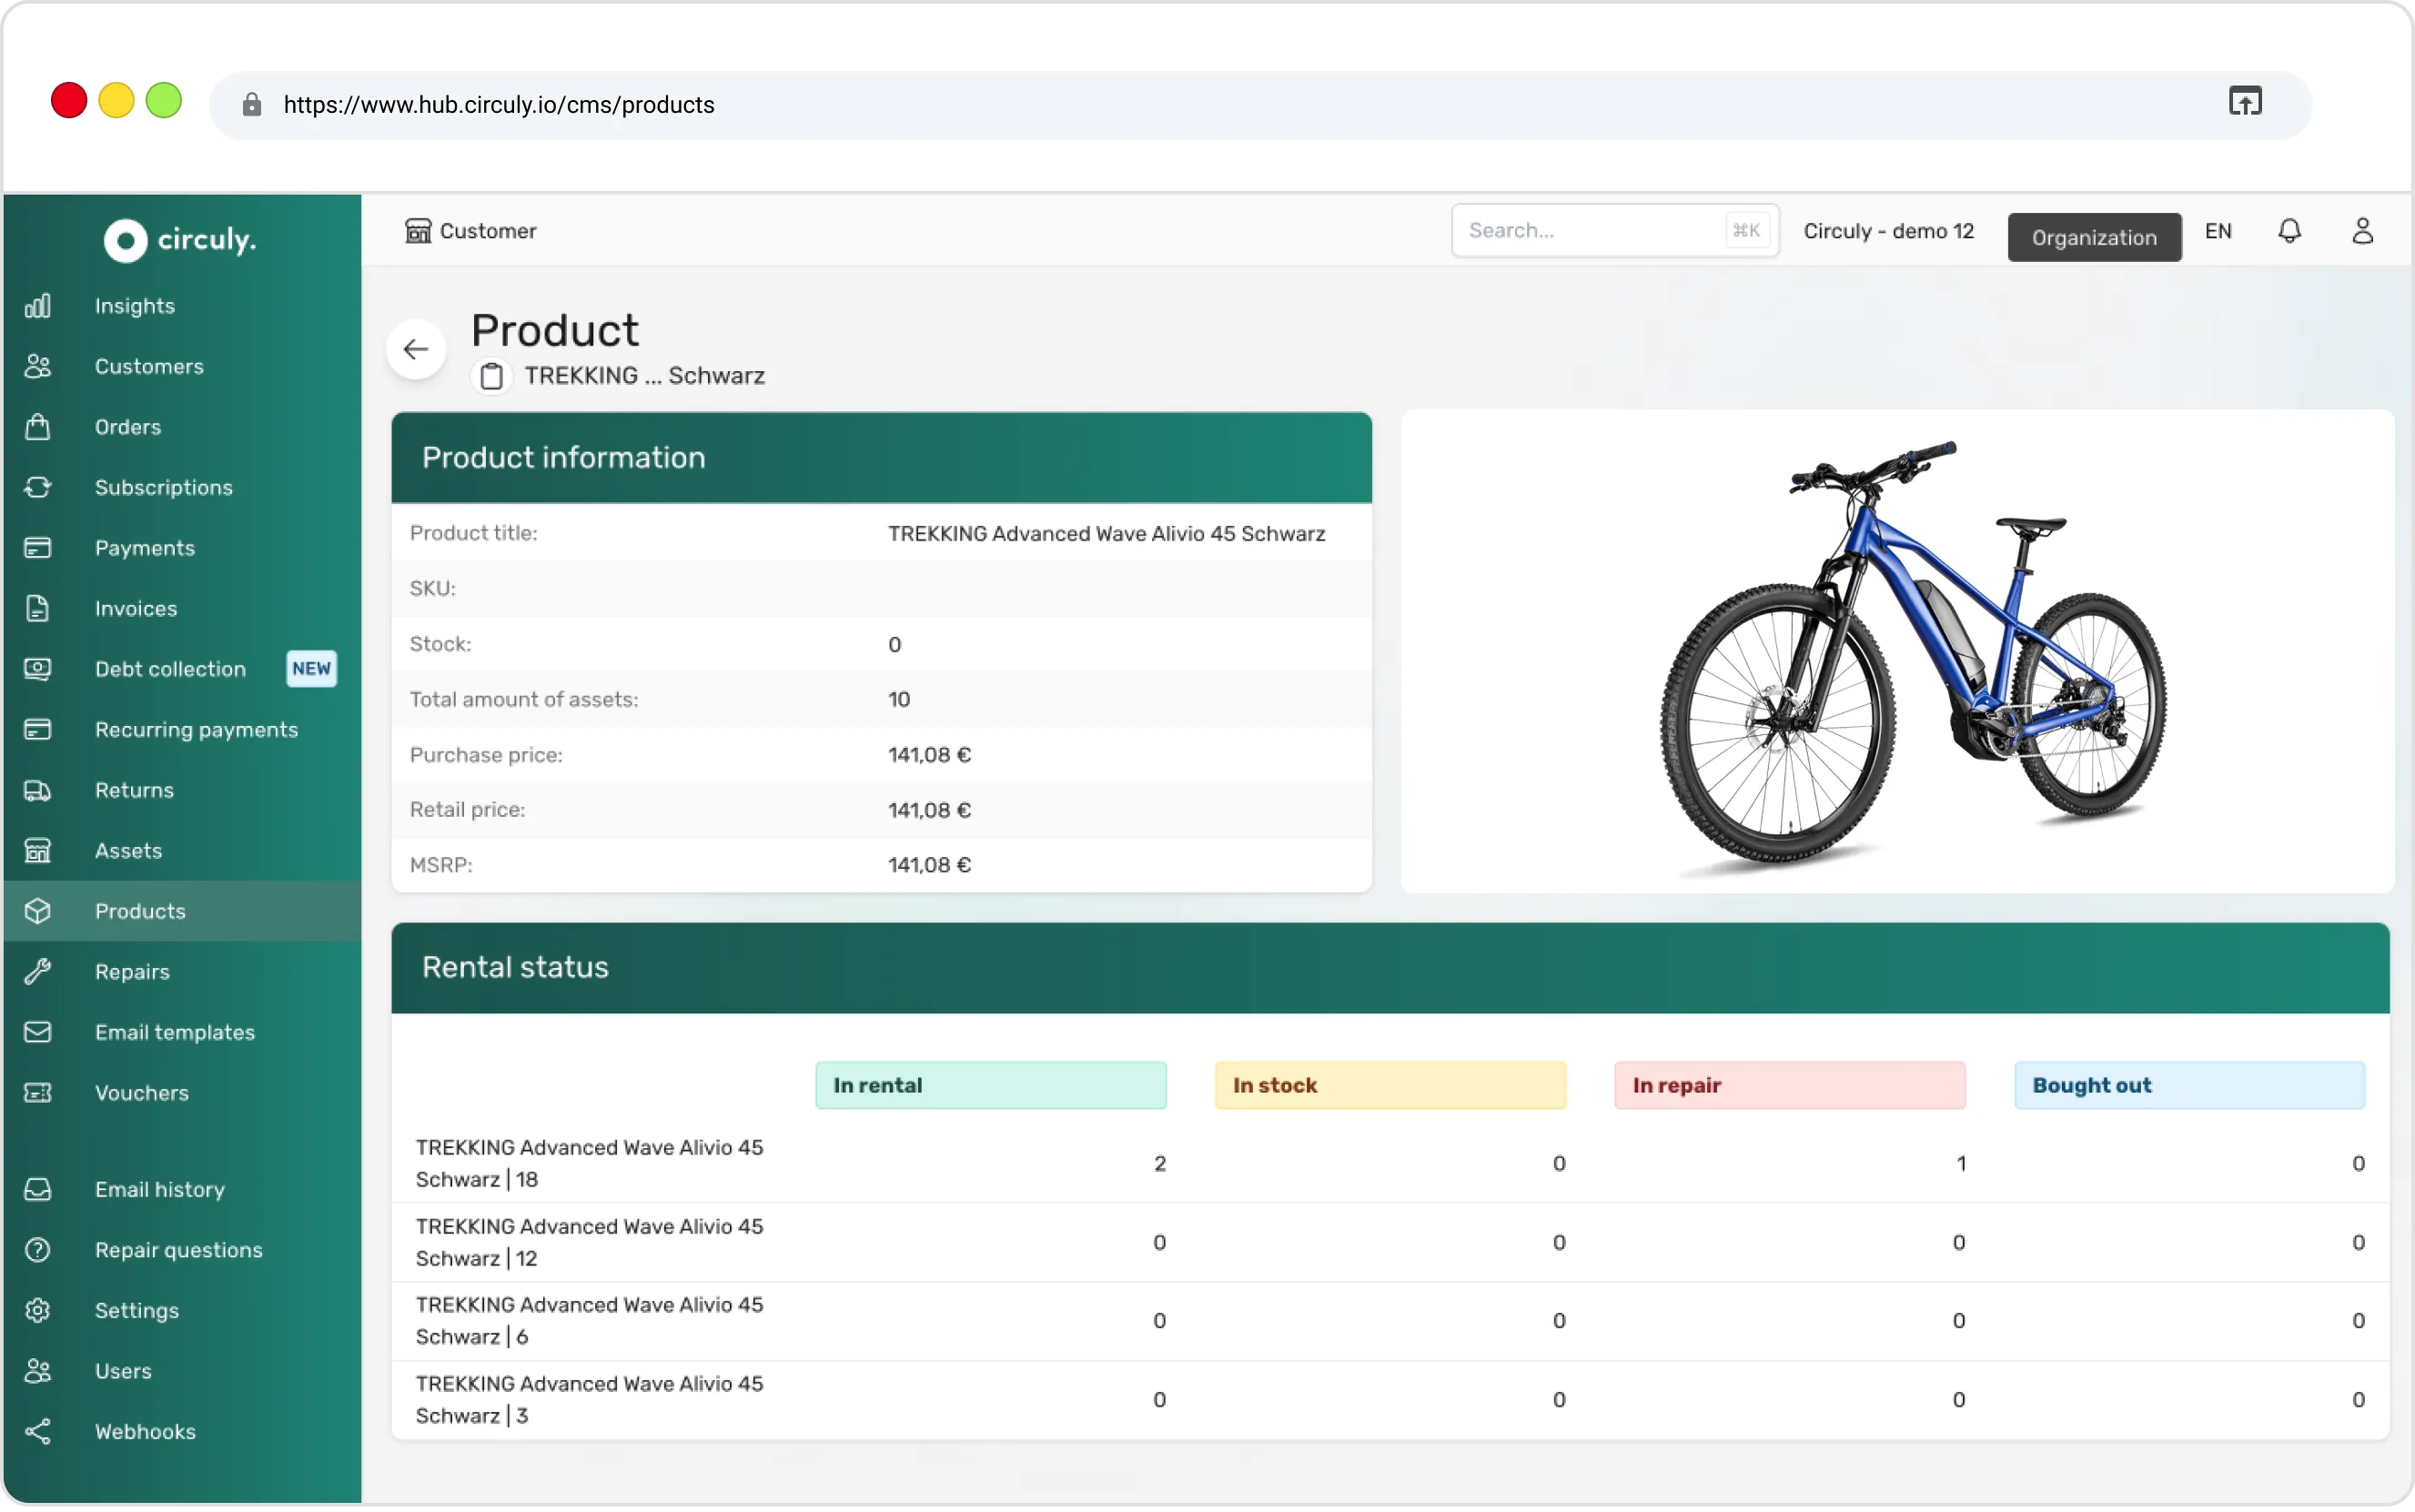Screen dimensions: 2415x1512
Task: Focus the Search field
Action: click(x=1614, y=231)
